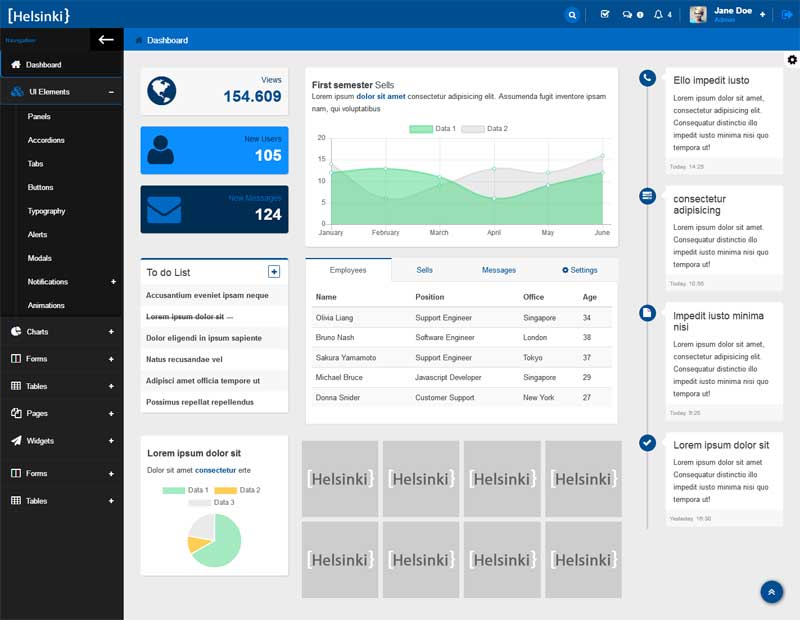Open the Typography sidebar link
The image size is (800, 620).
(46, 211)
